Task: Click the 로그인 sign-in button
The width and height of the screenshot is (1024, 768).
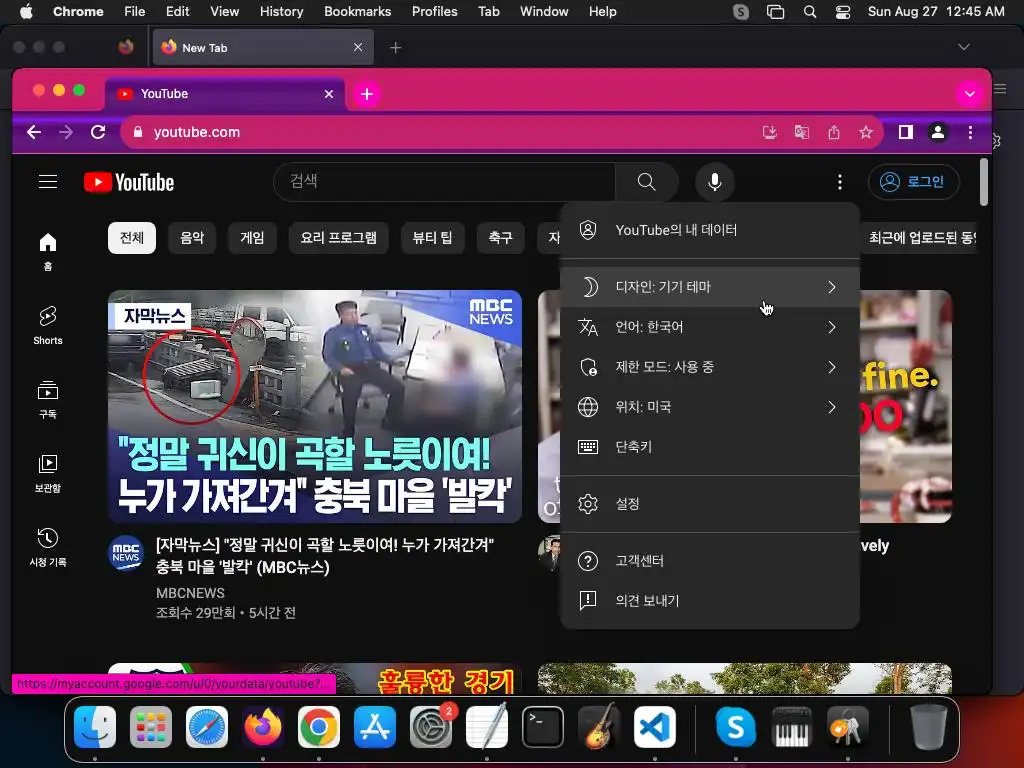Action: (x=914, y=182)
